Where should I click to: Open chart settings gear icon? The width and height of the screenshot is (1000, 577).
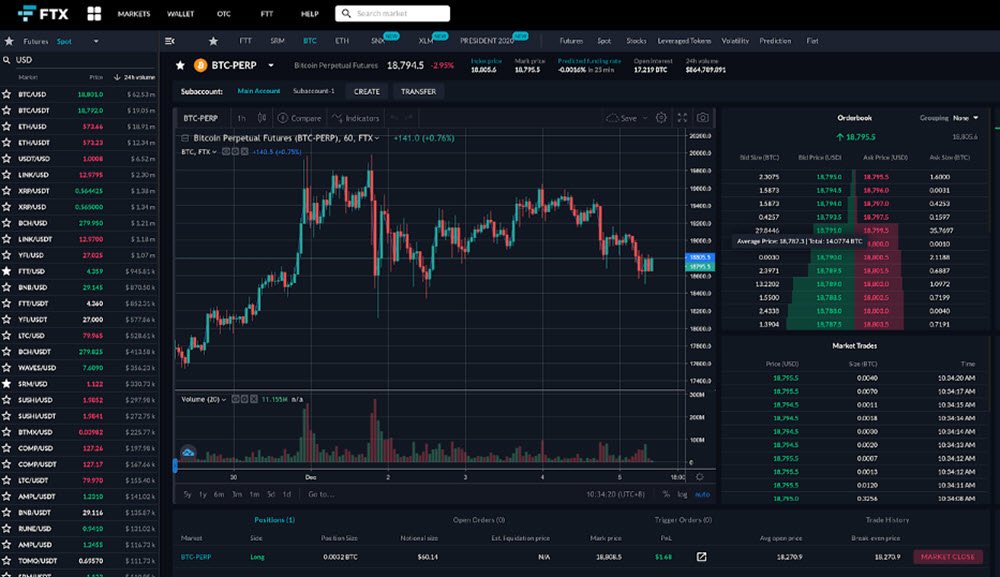coord(661,118)
